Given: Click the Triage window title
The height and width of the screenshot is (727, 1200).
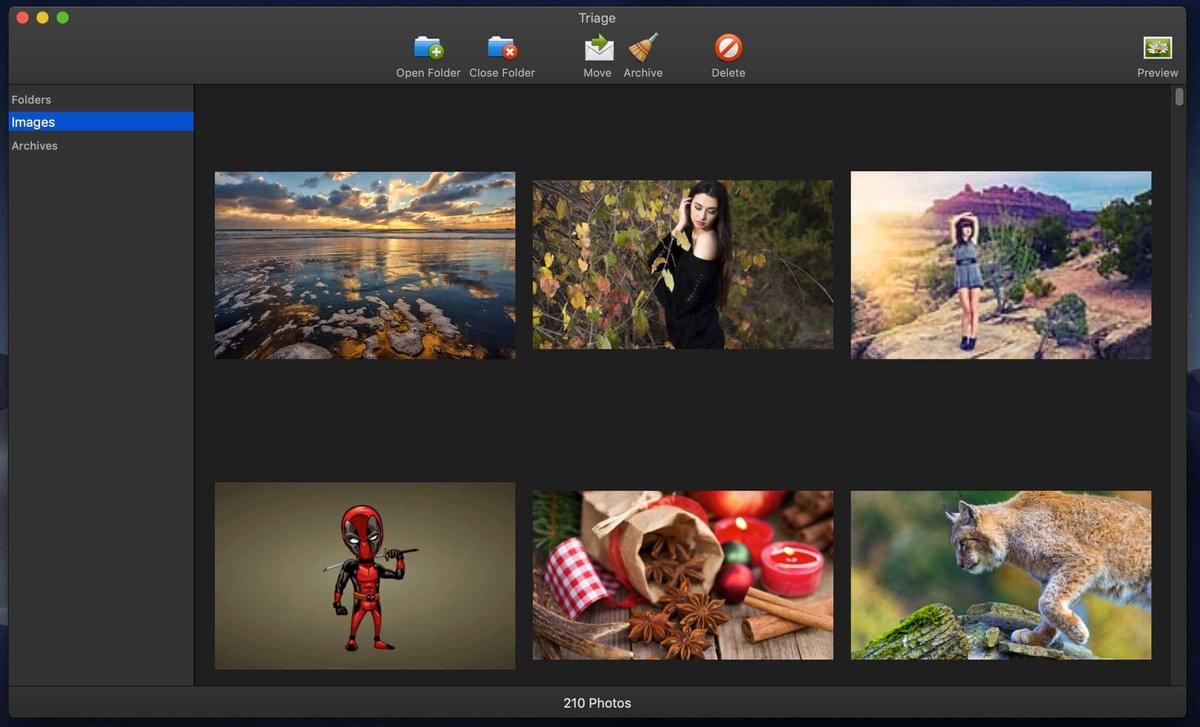Looking at the screenshot, I should coord(597,18).
